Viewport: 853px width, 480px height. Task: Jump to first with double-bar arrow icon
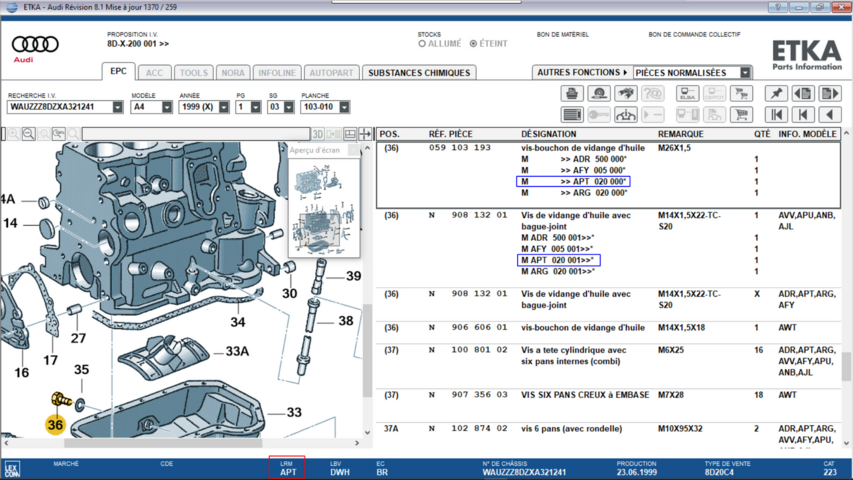tap(776, 115)
